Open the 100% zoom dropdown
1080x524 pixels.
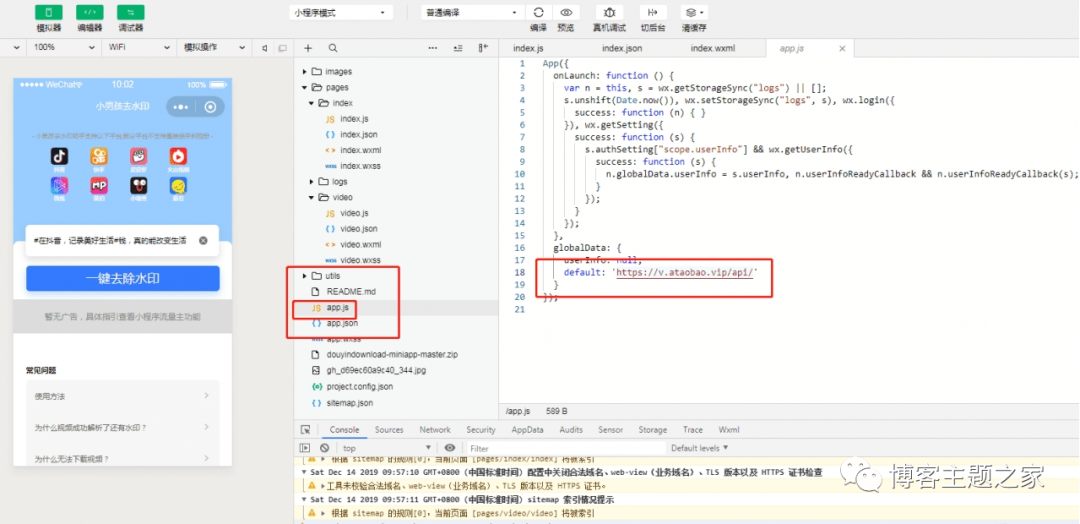click(x=64, y=48)
